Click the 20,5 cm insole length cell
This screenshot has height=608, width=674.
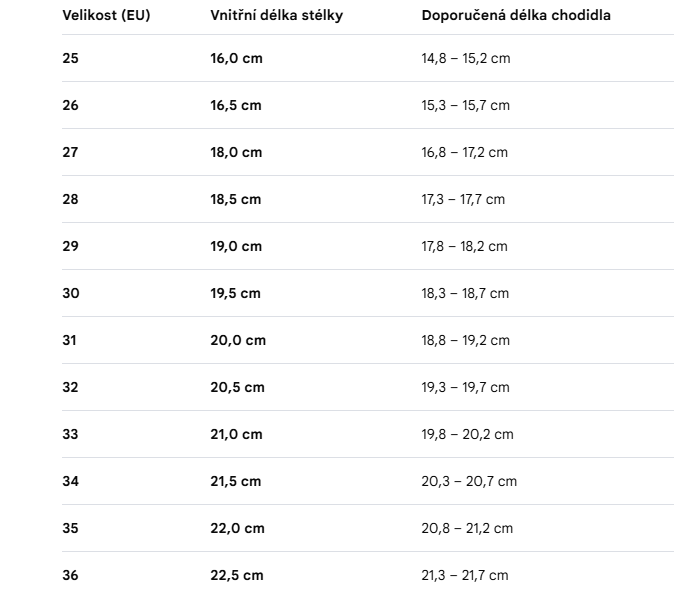[x=237, y=387]
